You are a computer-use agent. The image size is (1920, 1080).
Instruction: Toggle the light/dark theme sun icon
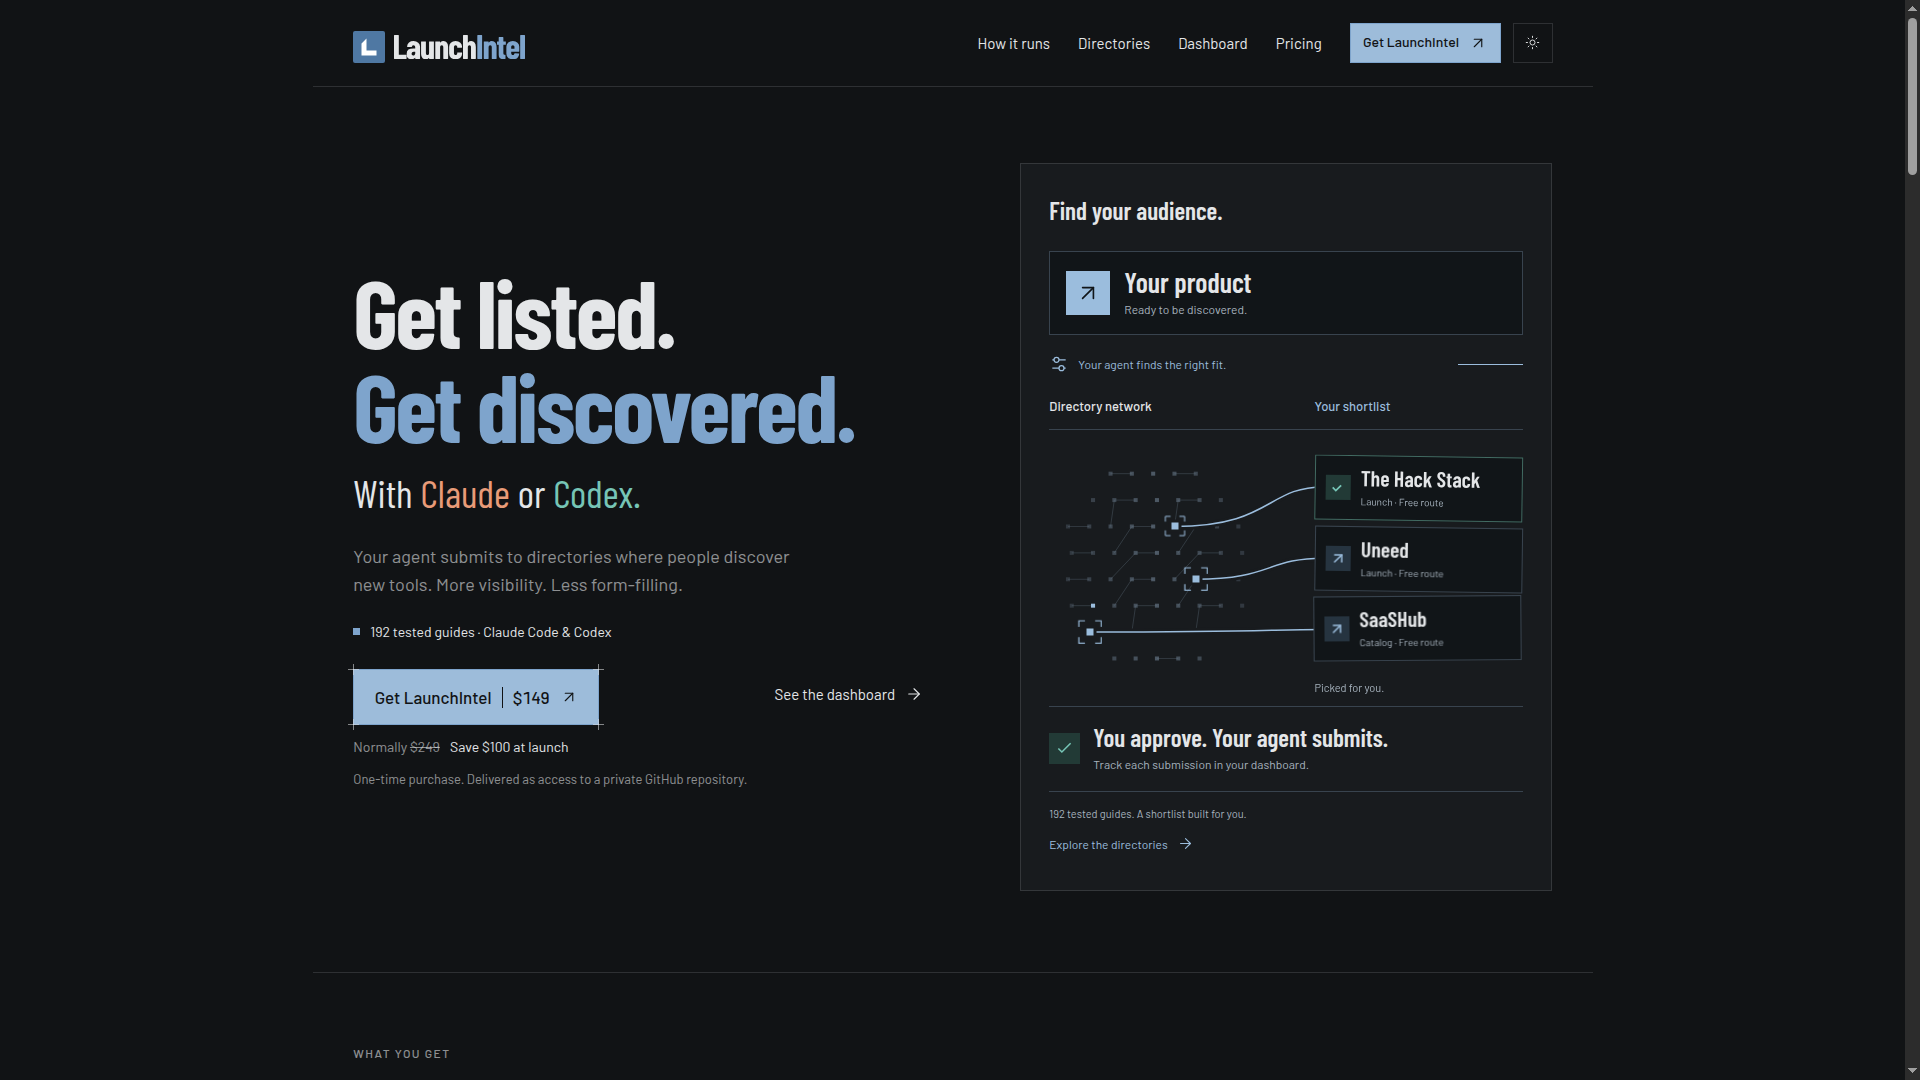pos(1532,43)
